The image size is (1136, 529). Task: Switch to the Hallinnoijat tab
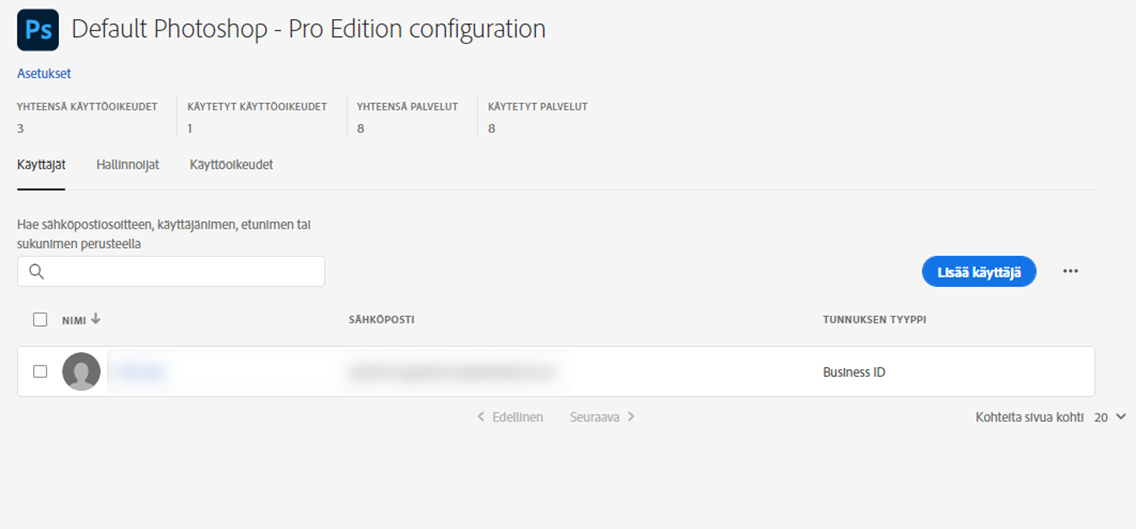[127, 165]
